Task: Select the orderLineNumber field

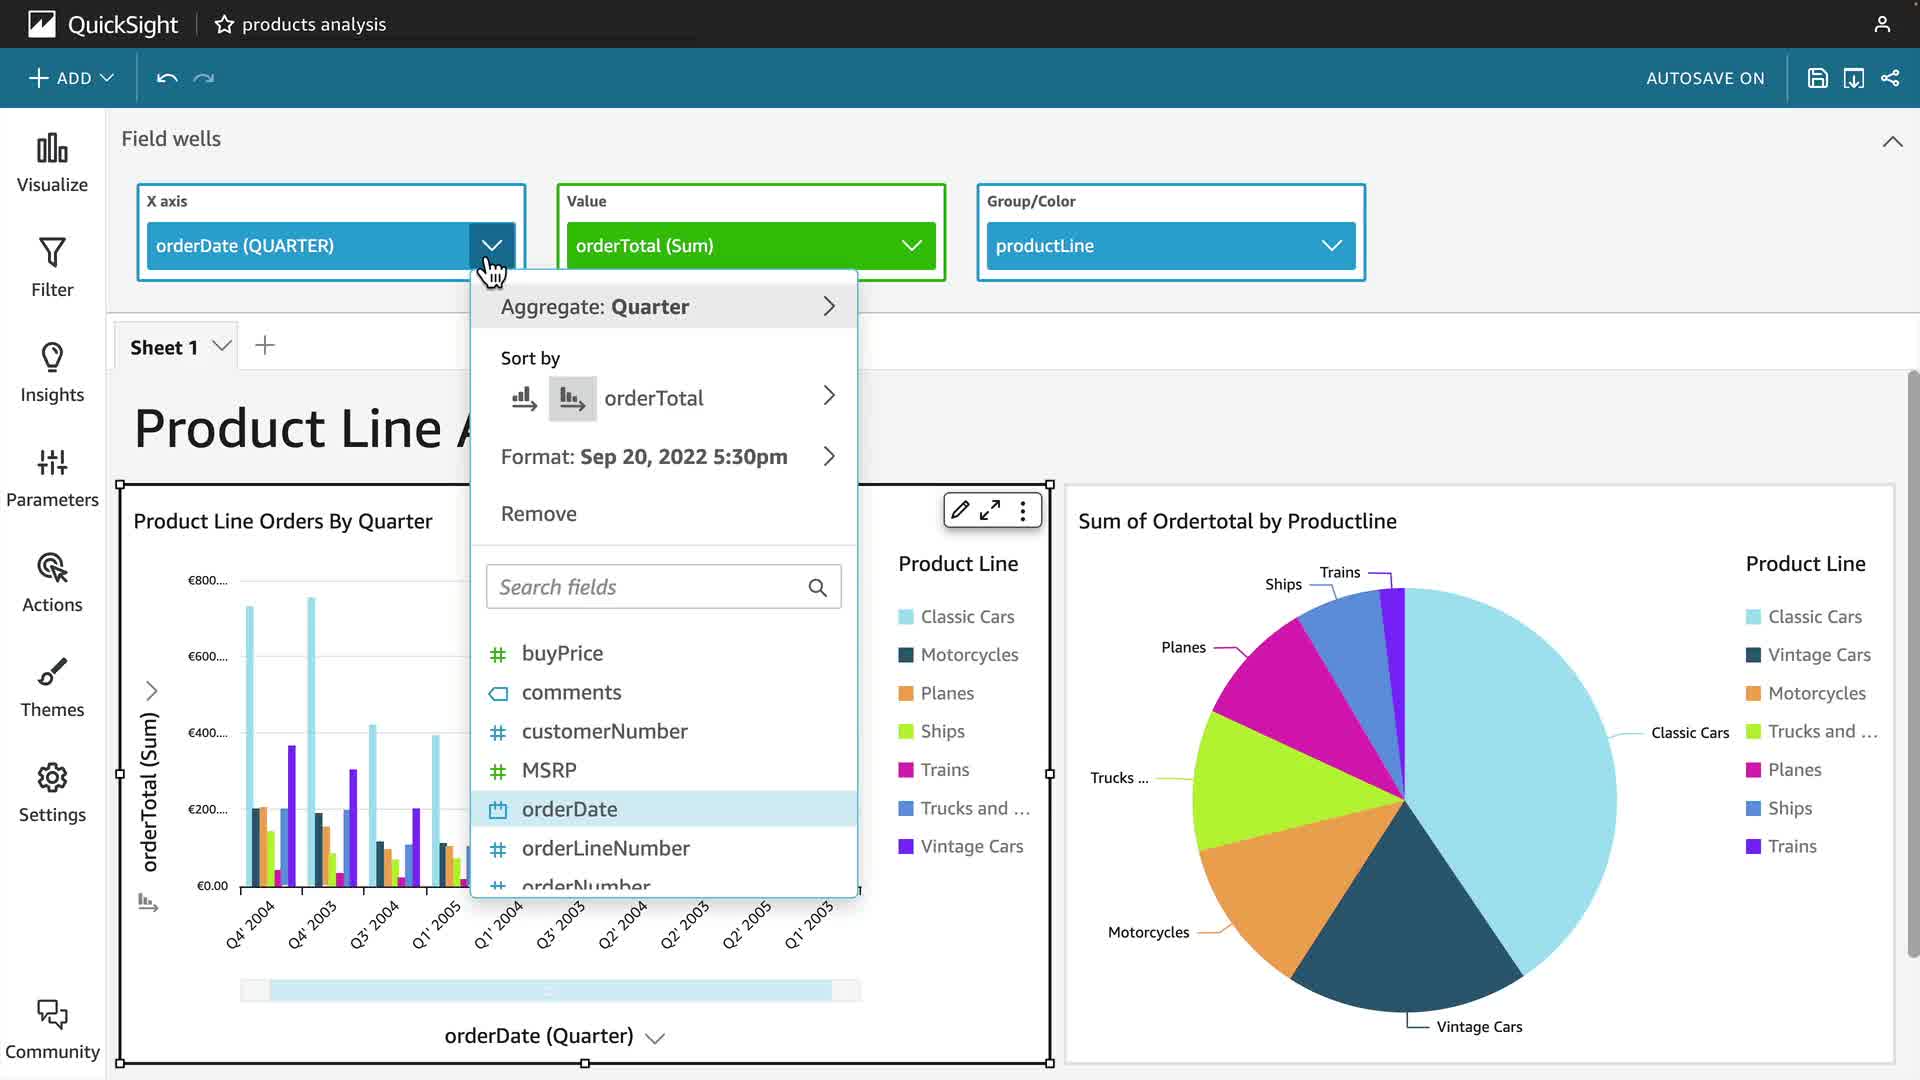Action: [605, 848]
